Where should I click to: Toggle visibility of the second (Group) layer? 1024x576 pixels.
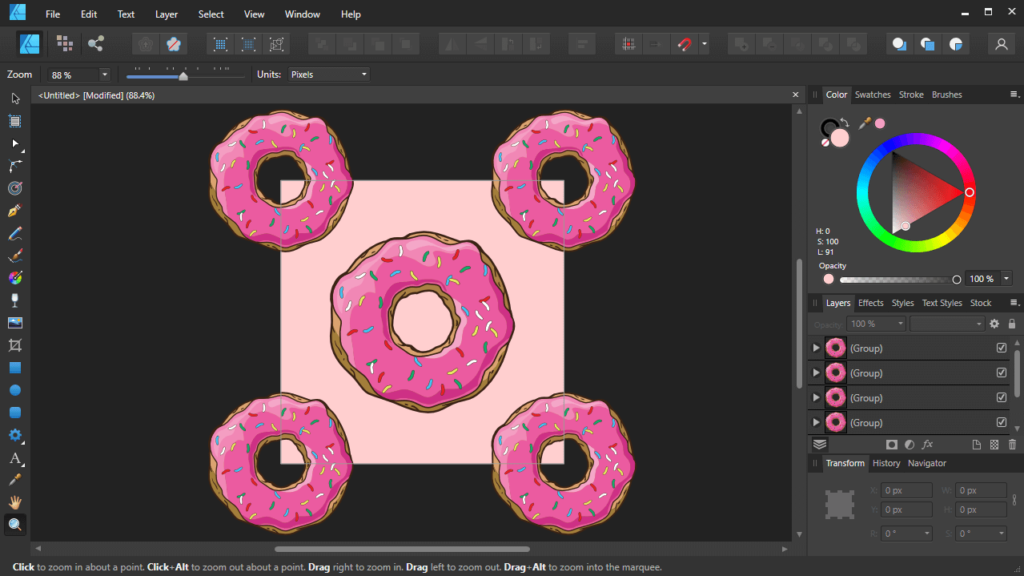click(x=1001, y=373)
